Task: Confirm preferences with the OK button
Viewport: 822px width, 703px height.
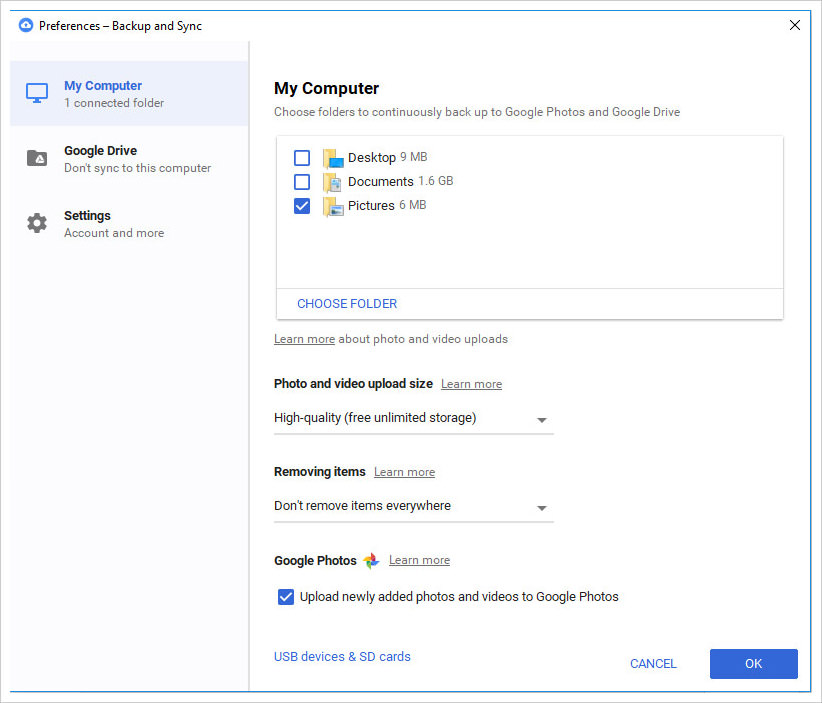Action: coord(753,664)
